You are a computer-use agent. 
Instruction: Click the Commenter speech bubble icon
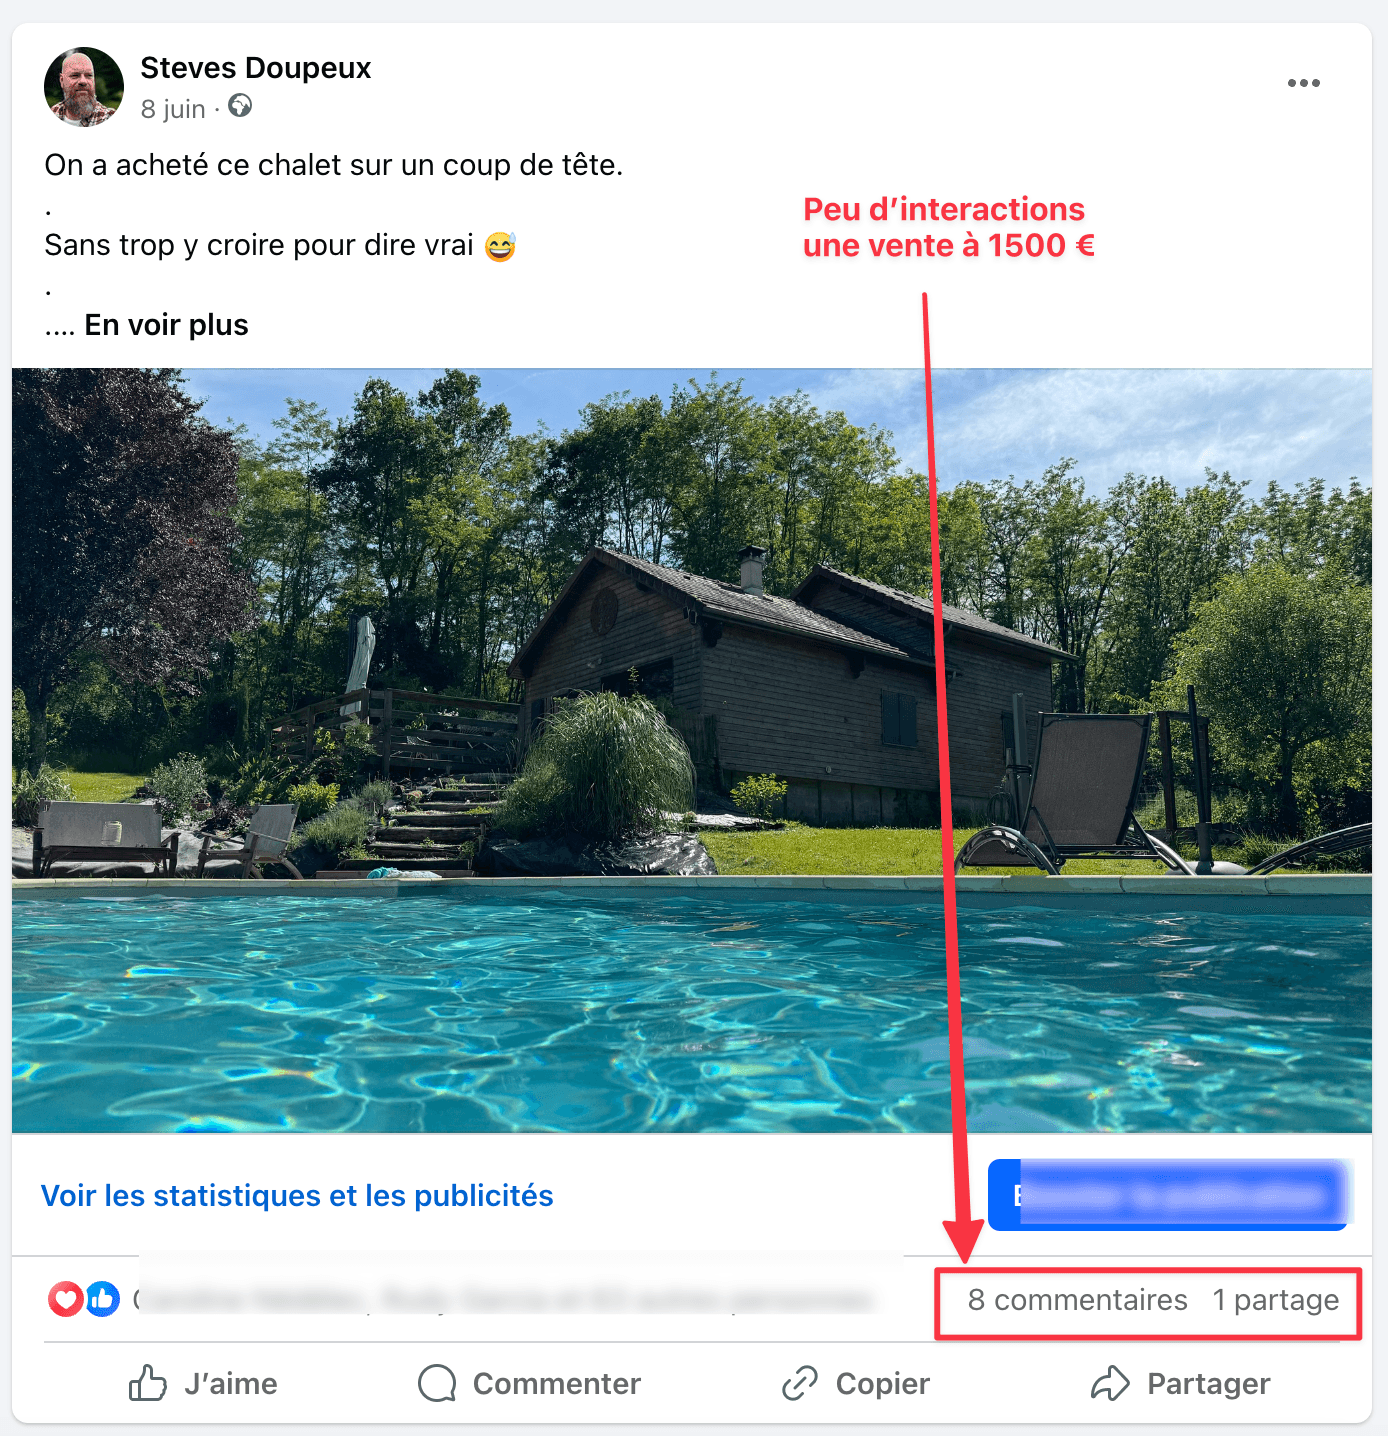point(437,1383)
